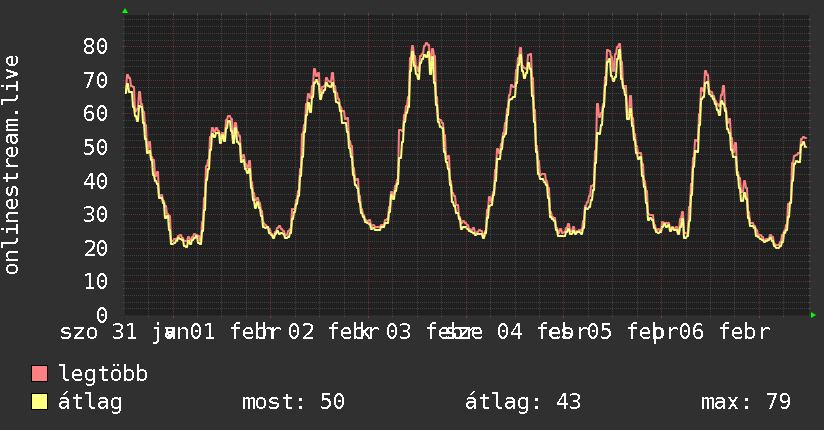Image resolution: width=824 pixels, height=430 pixels.
Task: Click the y-axis label 40
Action: tap(96, 181)
